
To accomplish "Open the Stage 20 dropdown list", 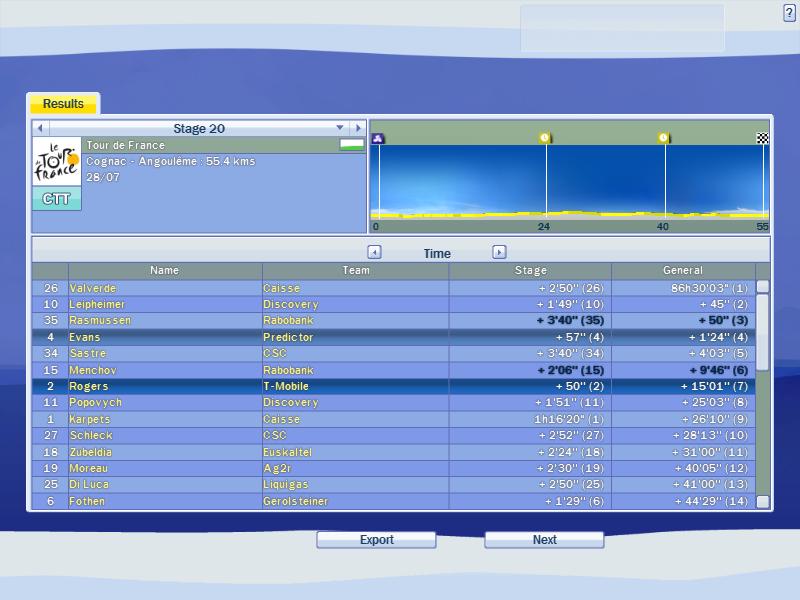I will point(340,128).
